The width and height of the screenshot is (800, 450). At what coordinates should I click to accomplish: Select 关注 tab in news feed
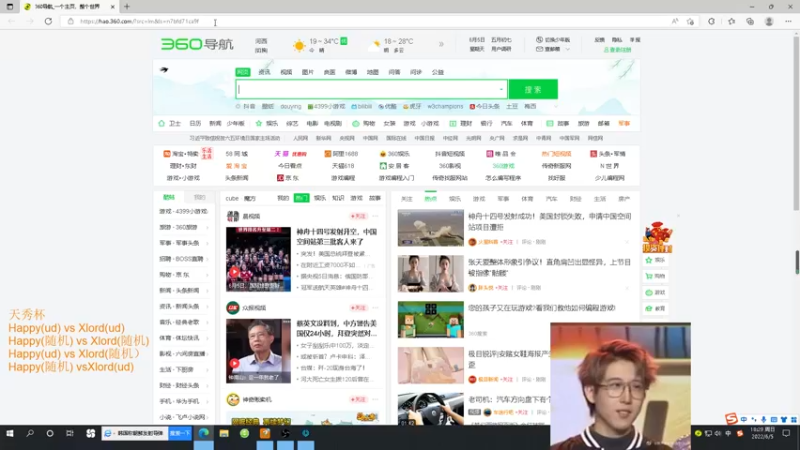coord(407,199)
